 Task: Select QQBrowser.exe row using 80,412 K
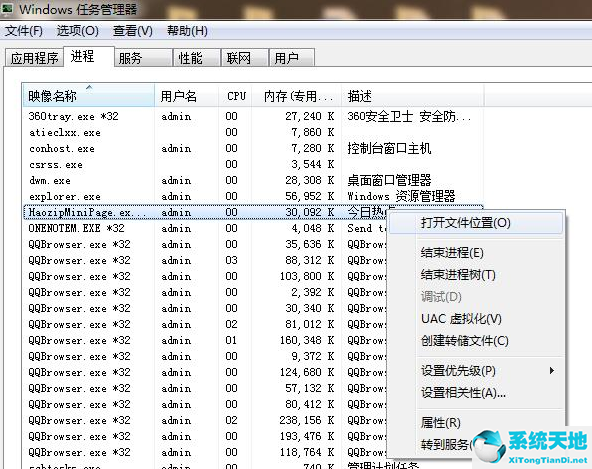206,404
